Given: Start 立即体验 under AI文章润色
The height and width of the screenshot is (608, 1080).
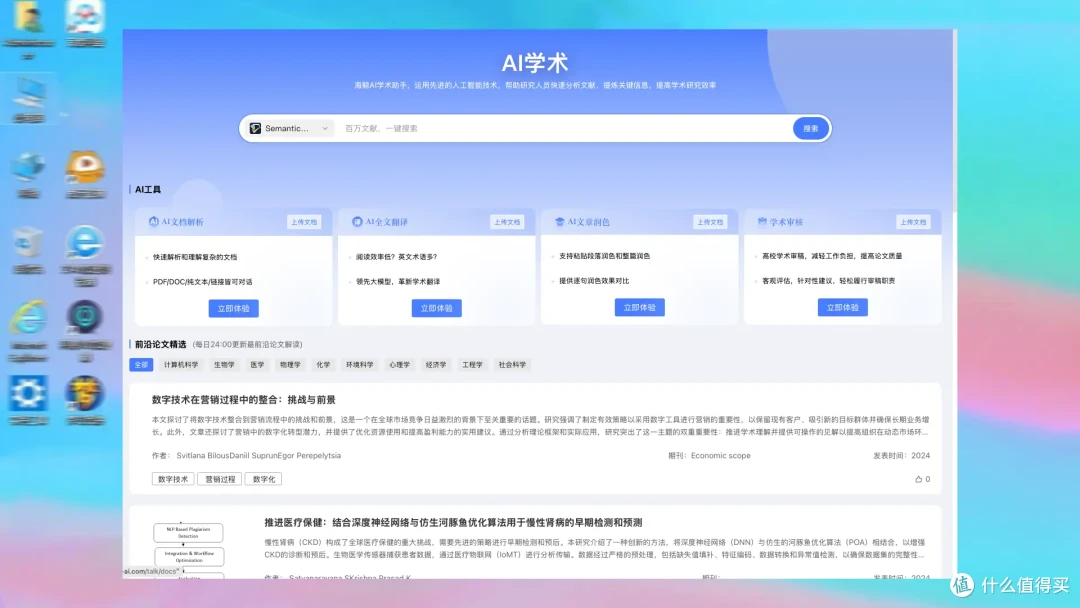Looking at the screenshot, I should pyautogui.click(x=639, y=308).
